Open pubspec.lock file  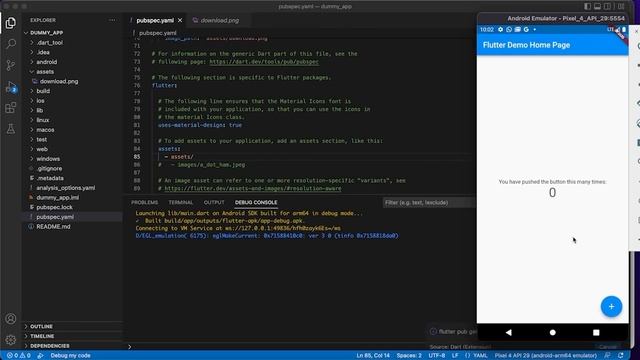point(54,207)
